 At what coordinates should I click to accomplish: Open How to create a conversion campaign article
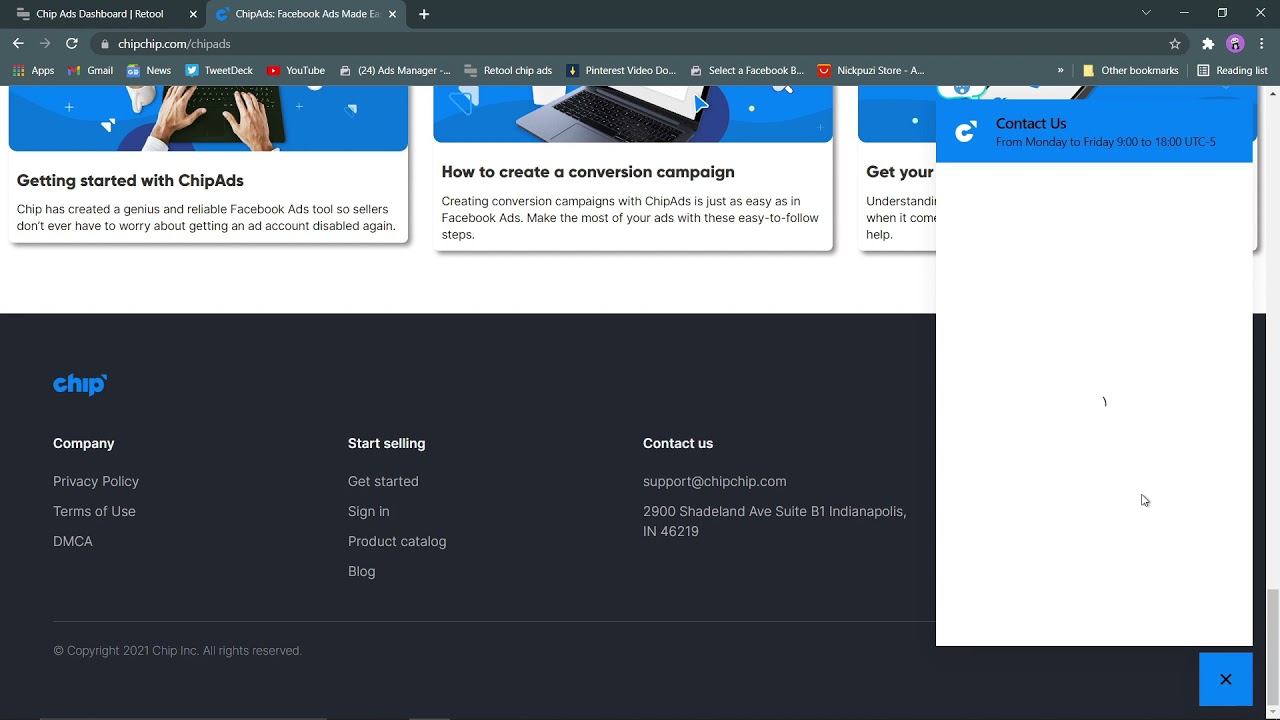(x=588, y=172)
